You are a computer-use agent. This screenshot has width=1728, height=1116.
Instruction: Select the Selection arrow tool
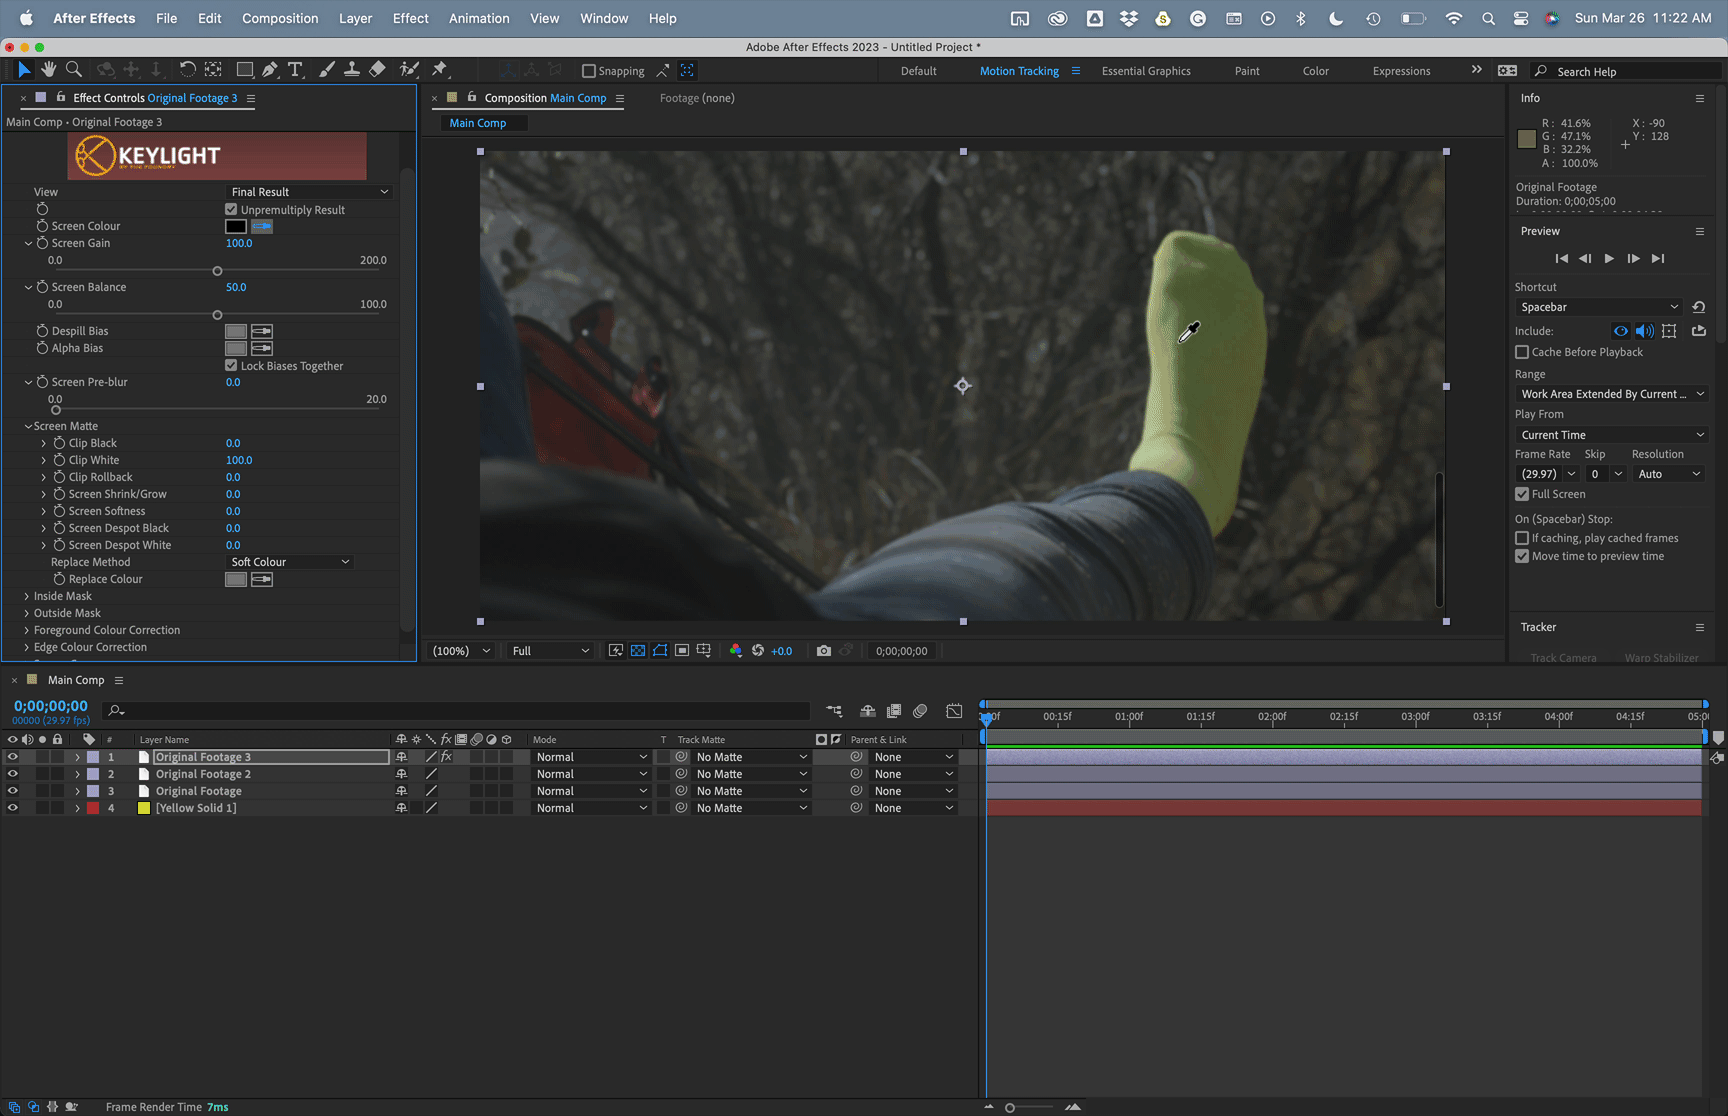(24, 70)
